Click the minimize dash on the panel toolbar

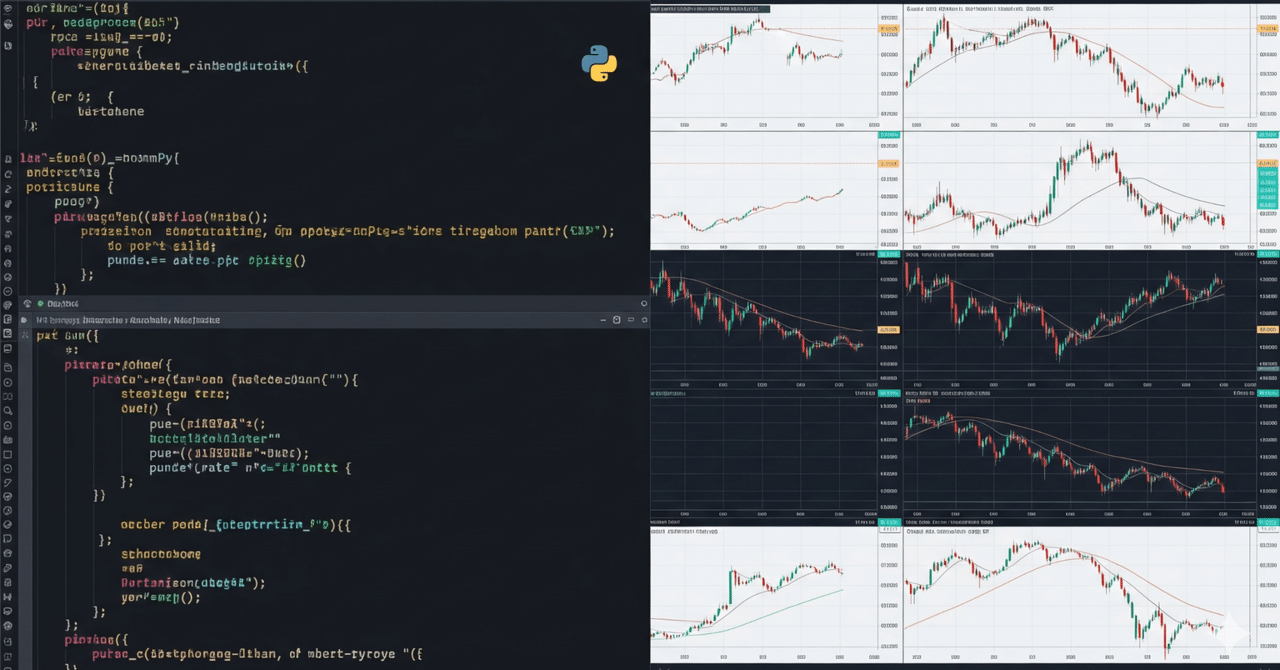[x=603, y=320]
